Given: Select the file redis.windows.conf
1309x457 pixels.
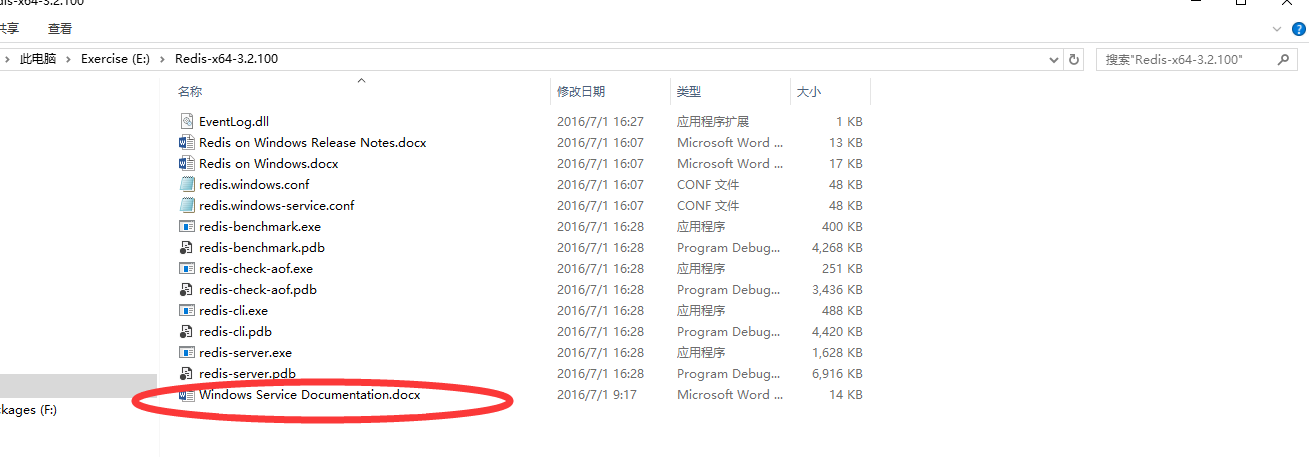Looking at the screenshot, I should (x=254, y=184).
